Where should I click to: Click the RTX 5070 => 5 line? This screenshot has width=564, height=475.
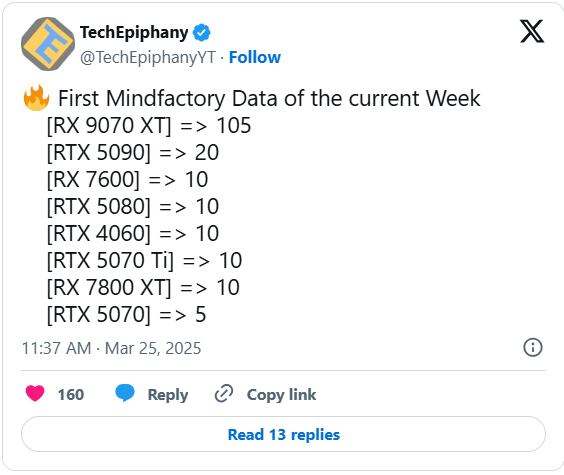point(126,315)
